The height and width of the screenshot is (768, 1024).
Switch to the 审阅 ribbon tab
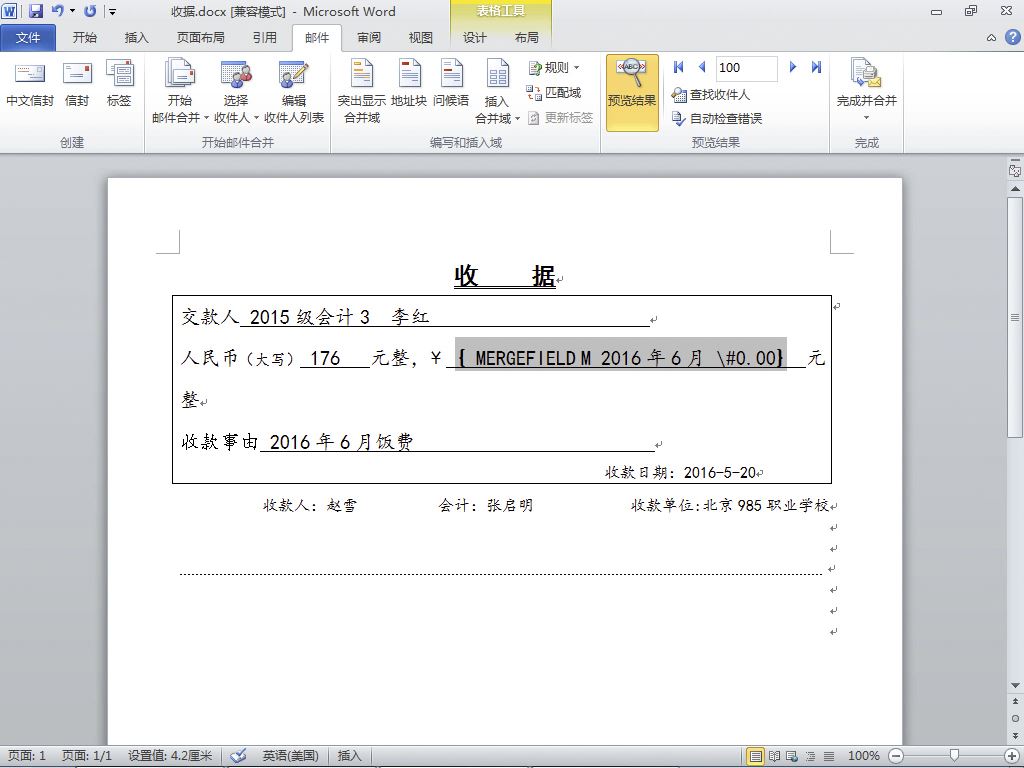click(x=369, y=38)
